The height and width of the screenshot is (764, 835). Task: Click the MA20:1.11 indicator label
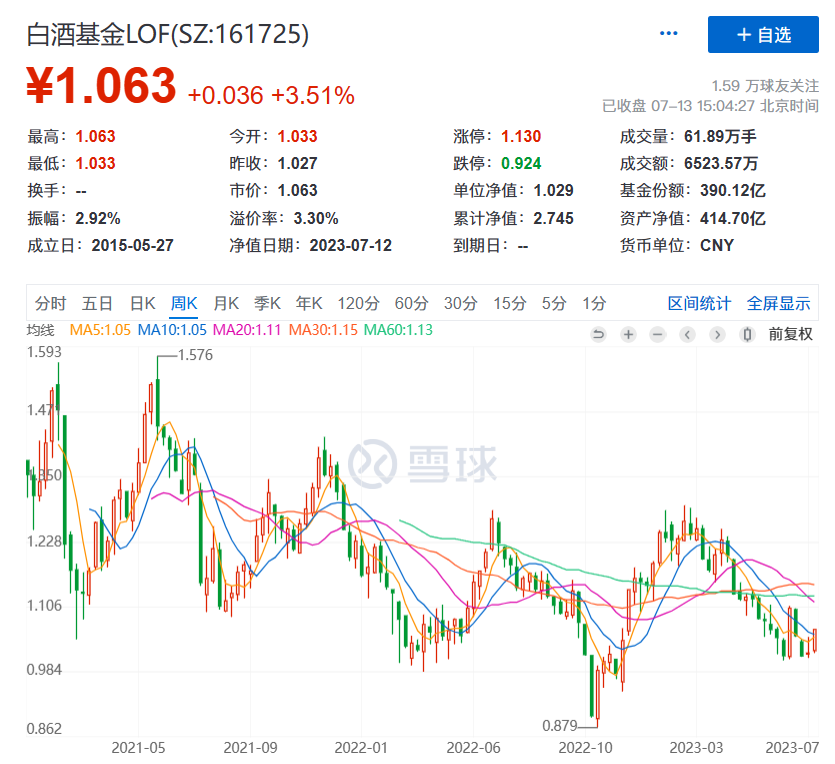(247, 330)
